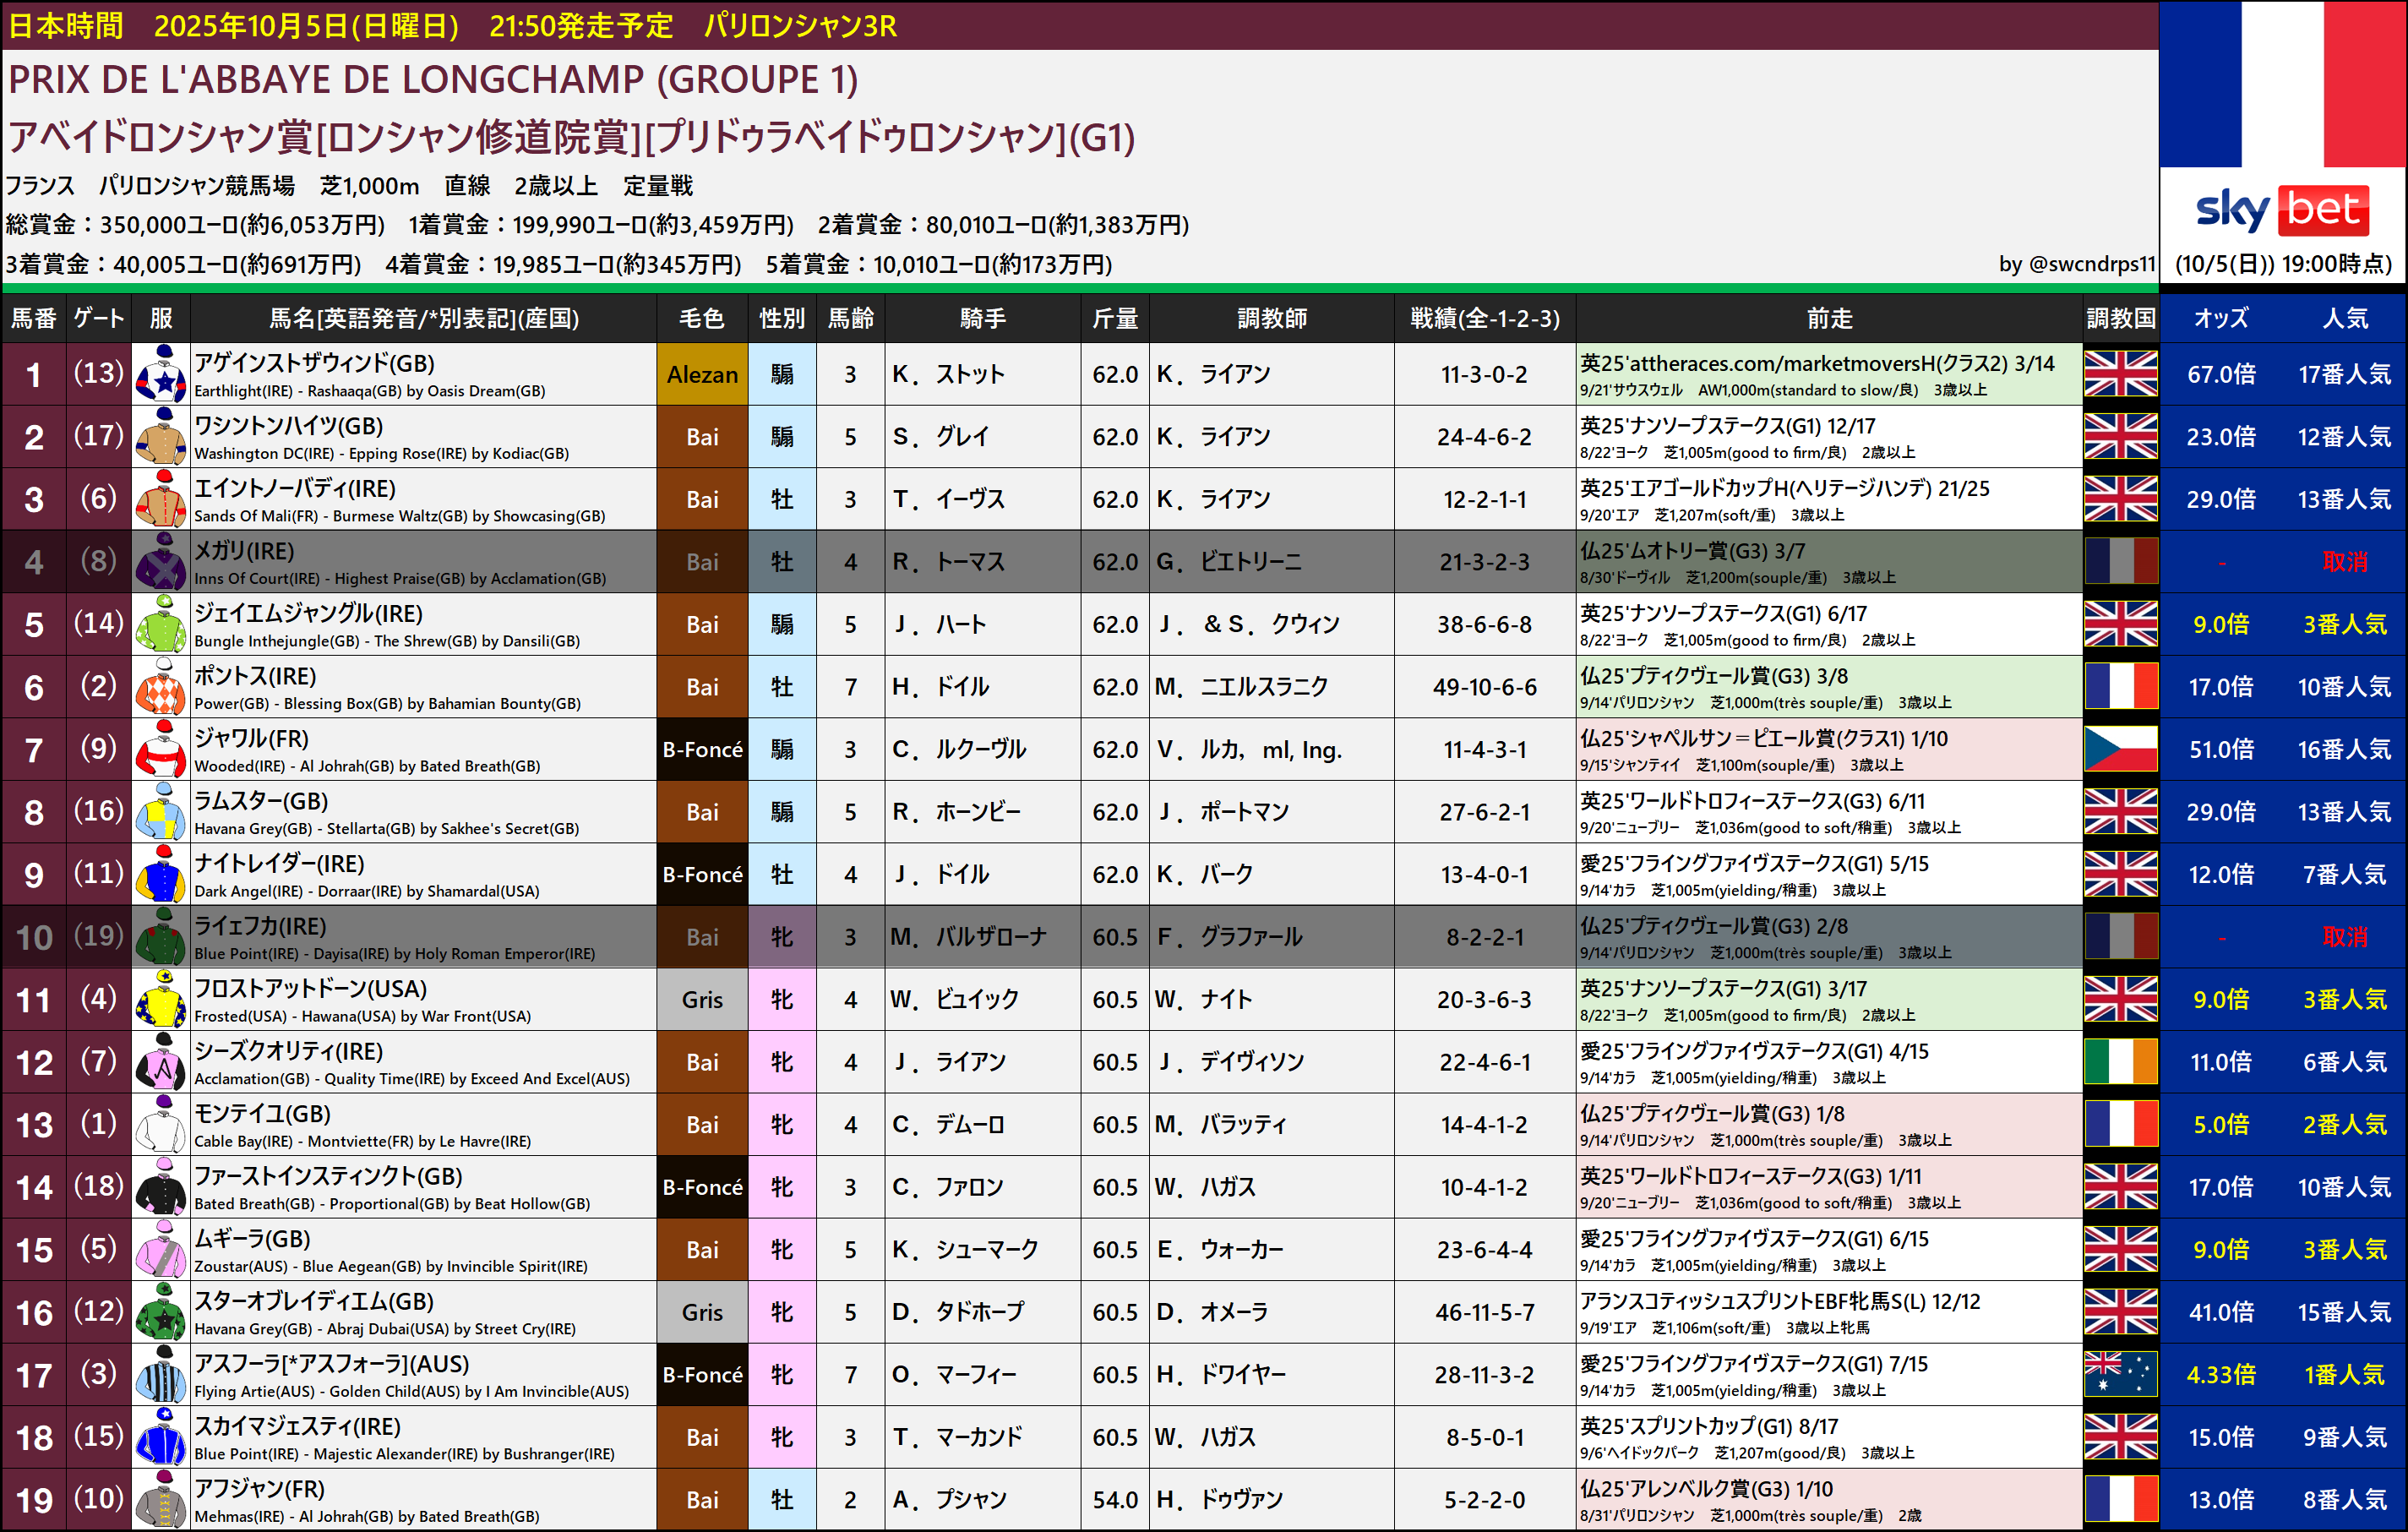The width and height of the screenshot is (2408, 1532).
Task: Click the race title PRIX DE L'ABBAYE DE LONGCHAMP
Action: (433, 80)
